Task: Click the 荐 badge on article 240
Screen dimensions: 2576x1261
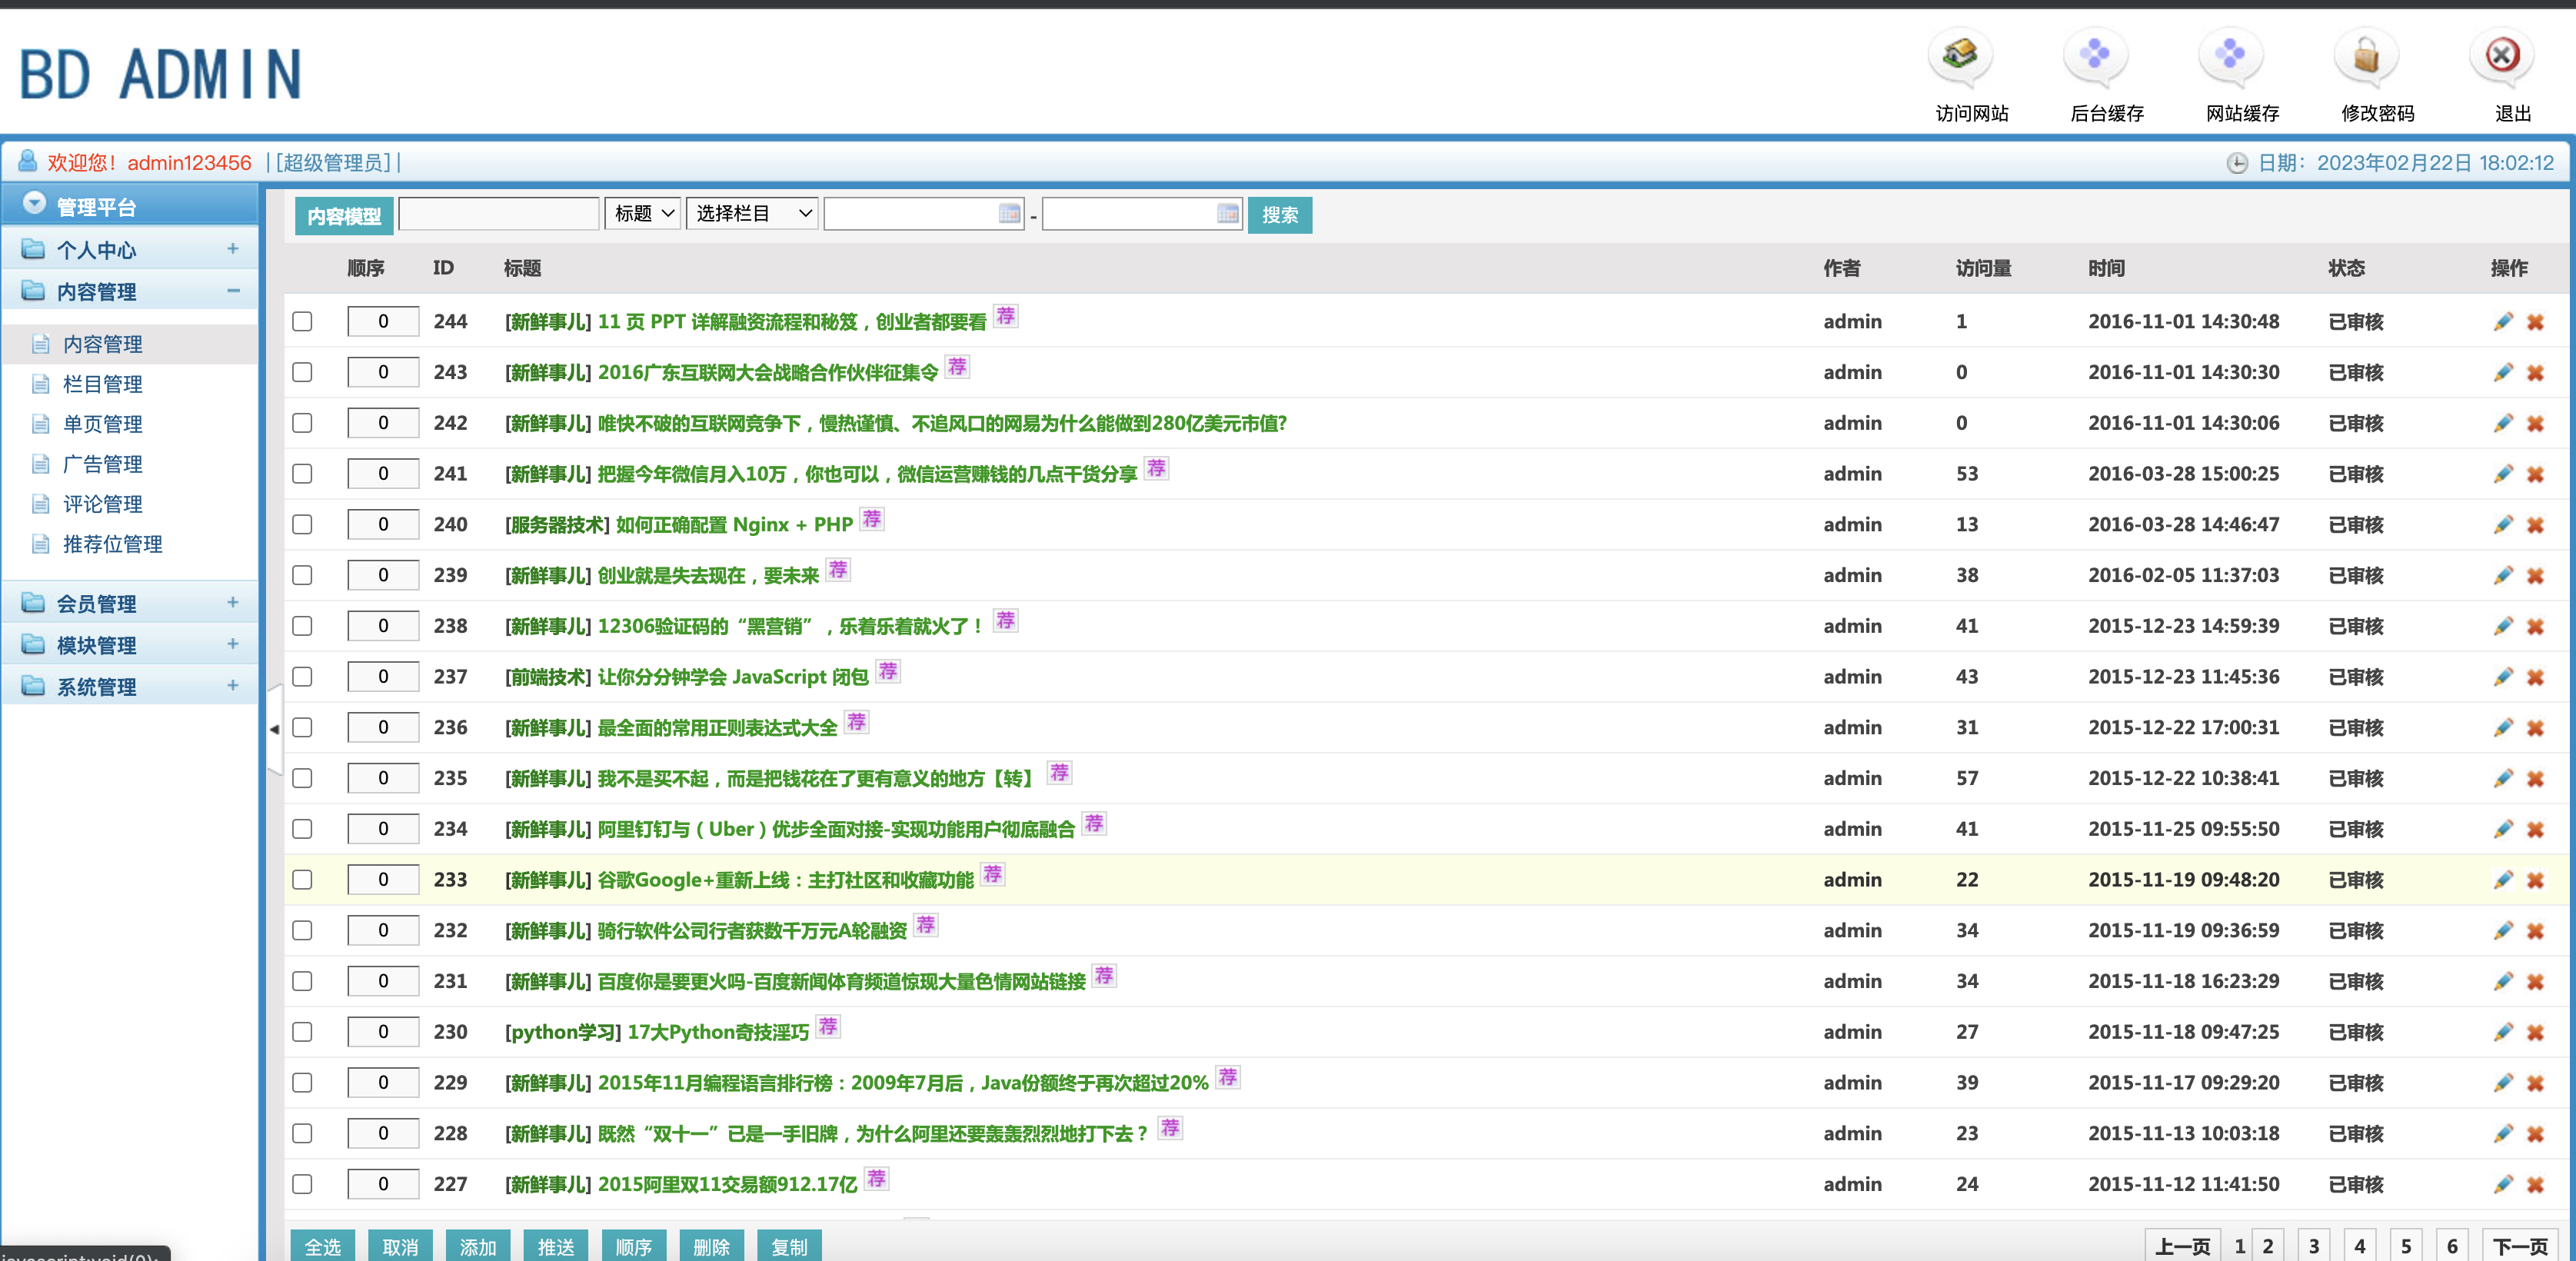Action: 872,518
